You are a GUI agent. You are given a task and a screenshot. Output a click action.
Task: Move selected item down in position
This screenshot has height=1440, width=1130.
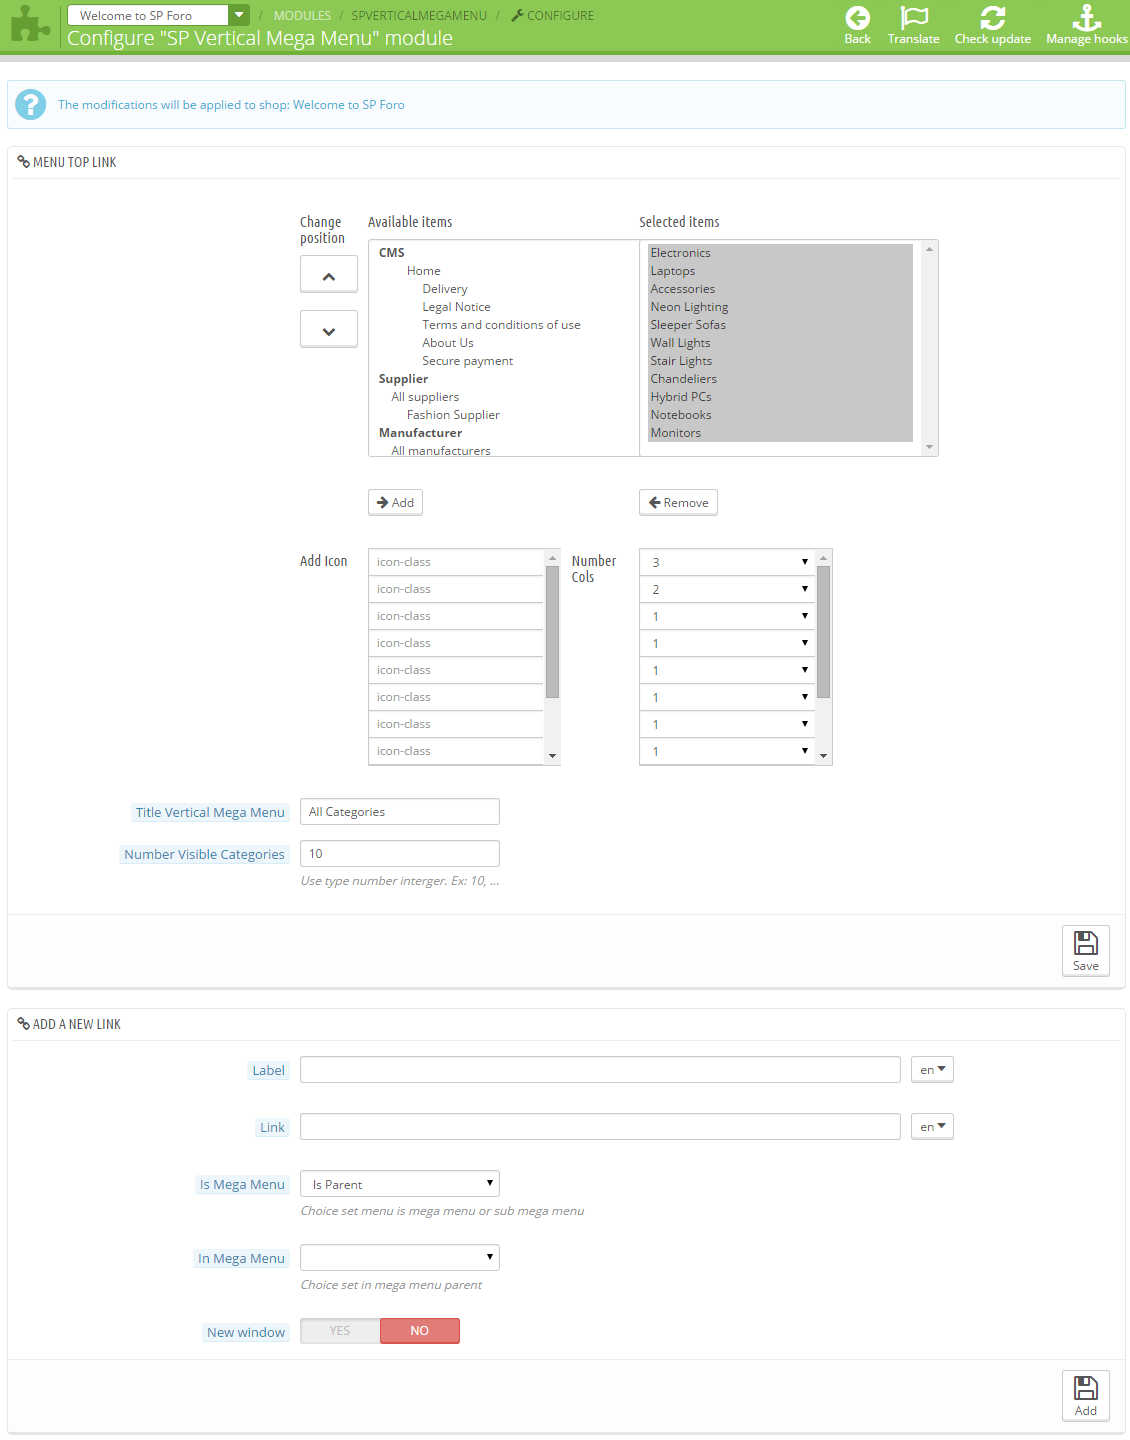329,330
